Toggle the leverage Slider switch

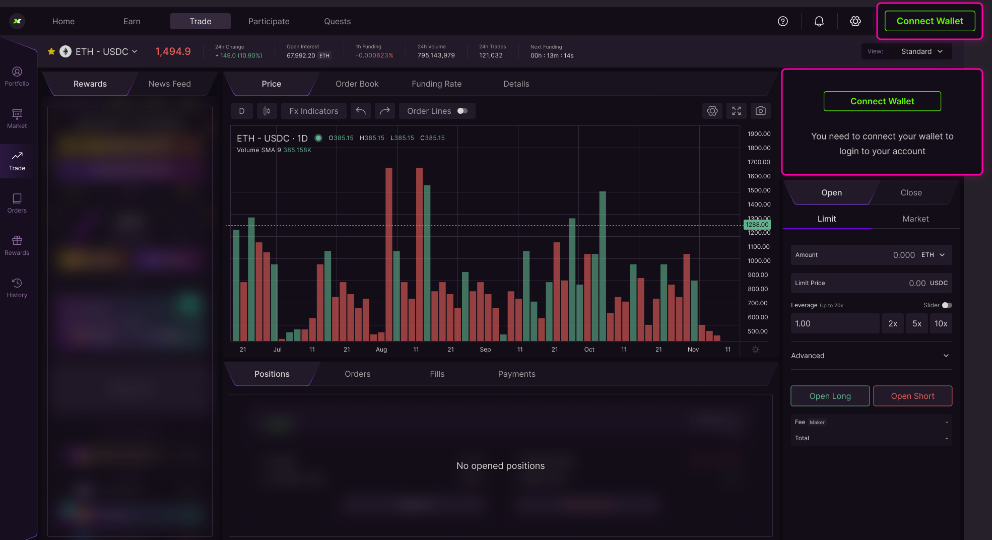pyautogui.click(x=946, y=305)
